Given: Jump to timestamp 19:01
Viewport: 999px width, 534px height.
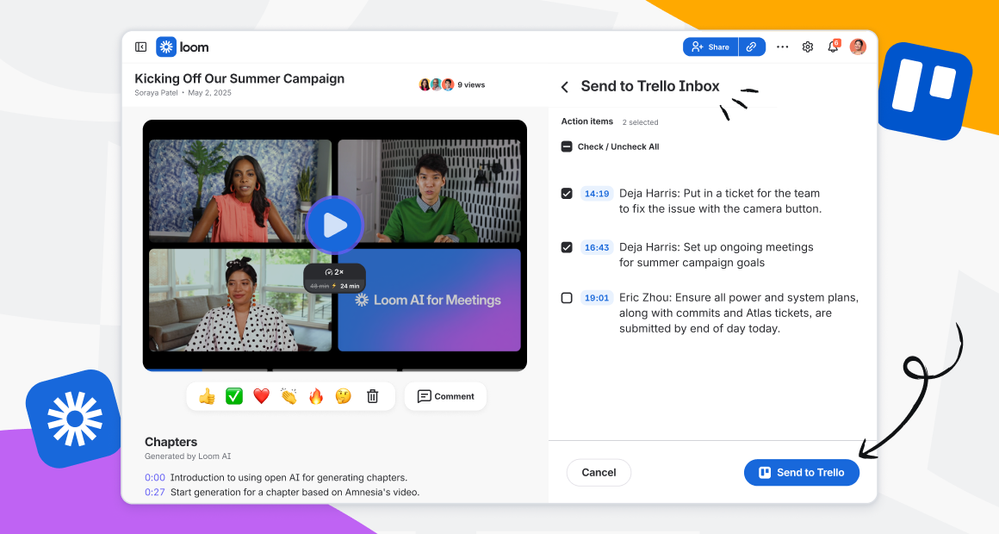Looking at the screenshot, I should pos(597,298).
